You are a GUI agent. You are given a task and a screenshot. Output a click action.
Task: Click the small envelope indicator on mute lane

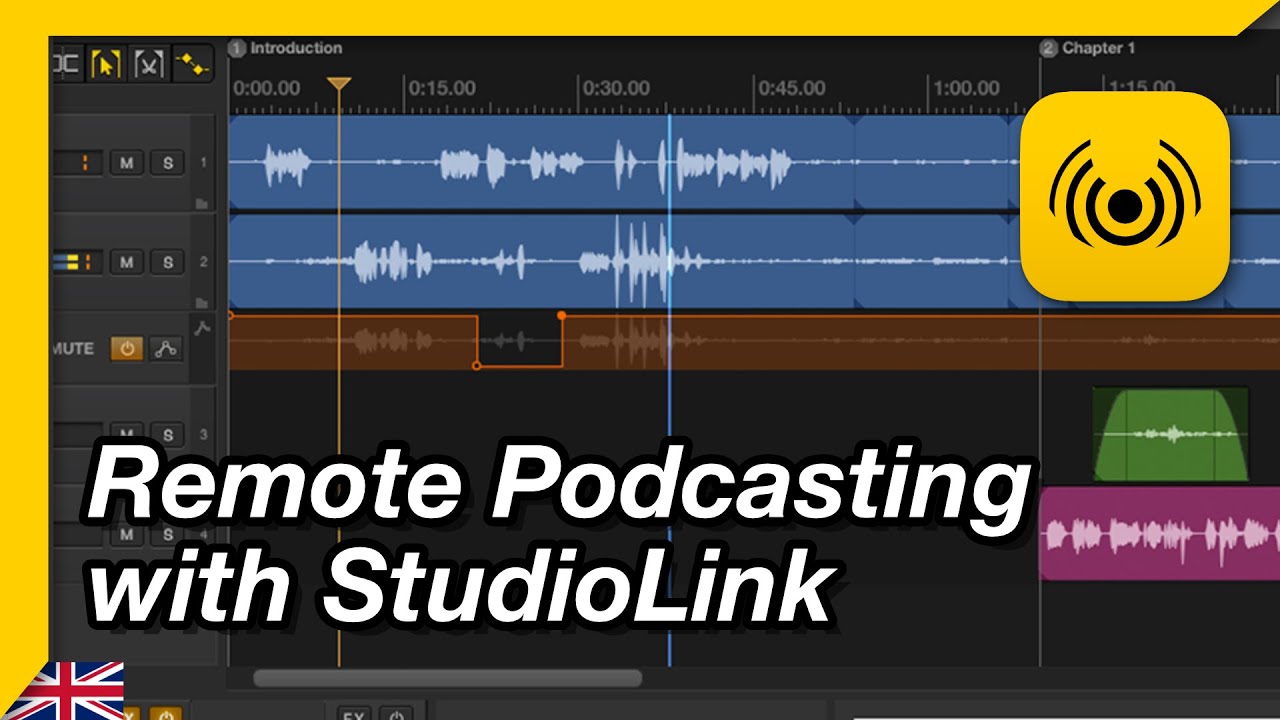(x=203, y=328)
